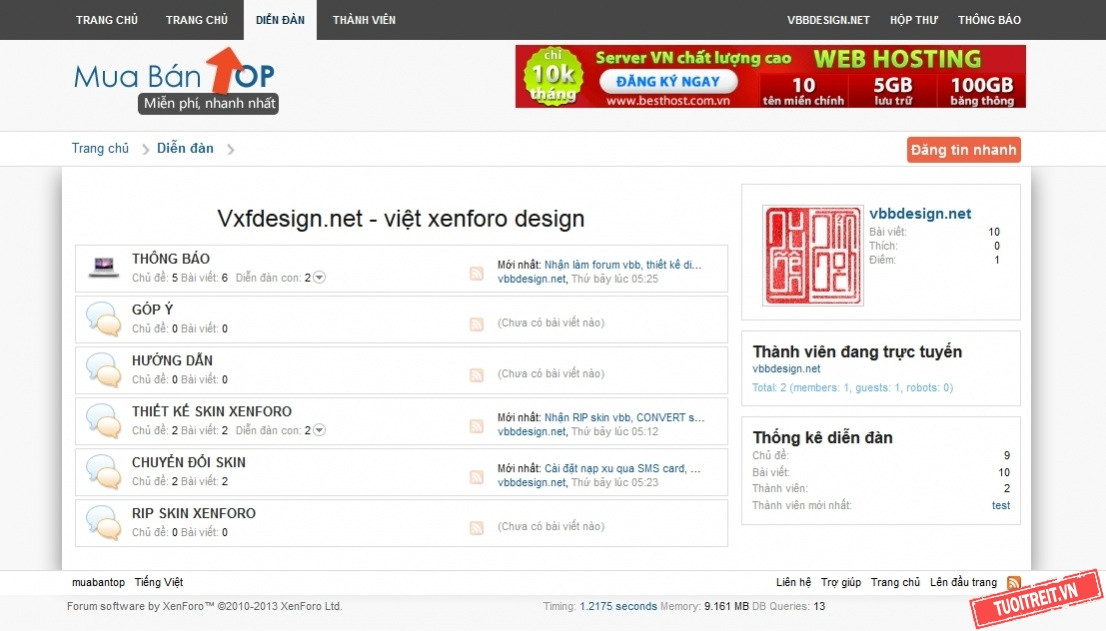
Task: Open THÔNG BÁO alerts in top navigation
Action: (x=989, y=20)
